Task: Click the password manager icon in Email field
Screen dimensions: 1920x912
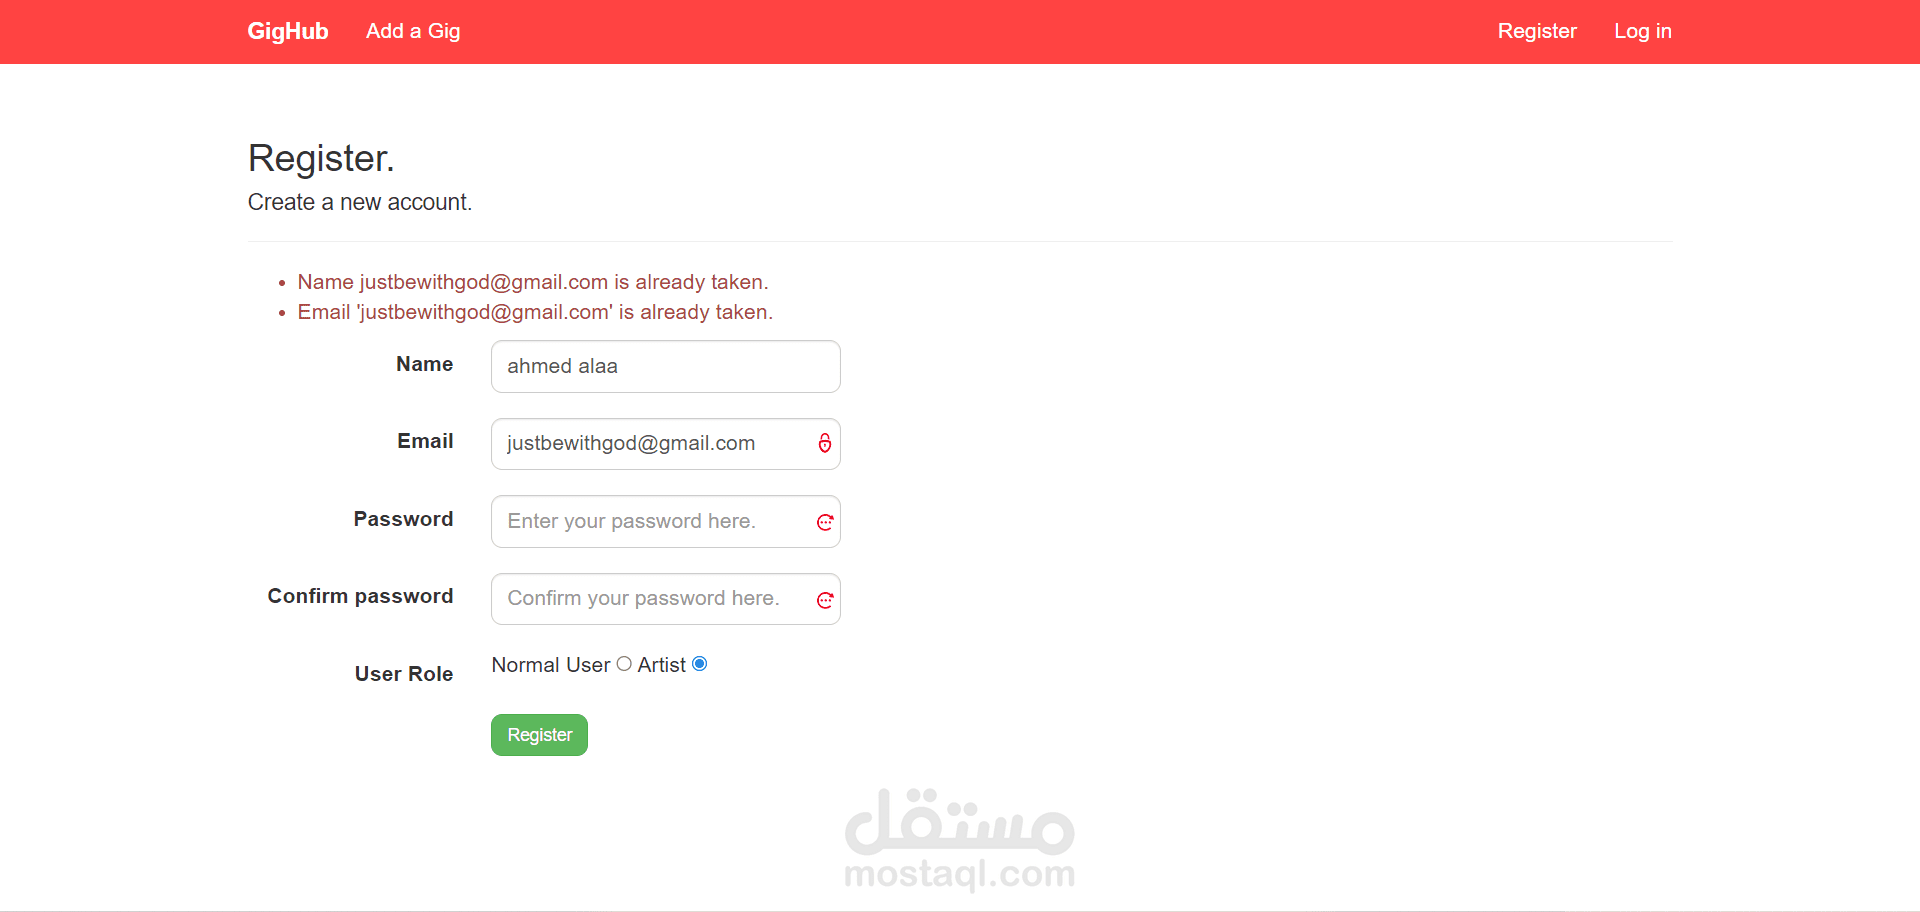Action: (x=825, y=443)
